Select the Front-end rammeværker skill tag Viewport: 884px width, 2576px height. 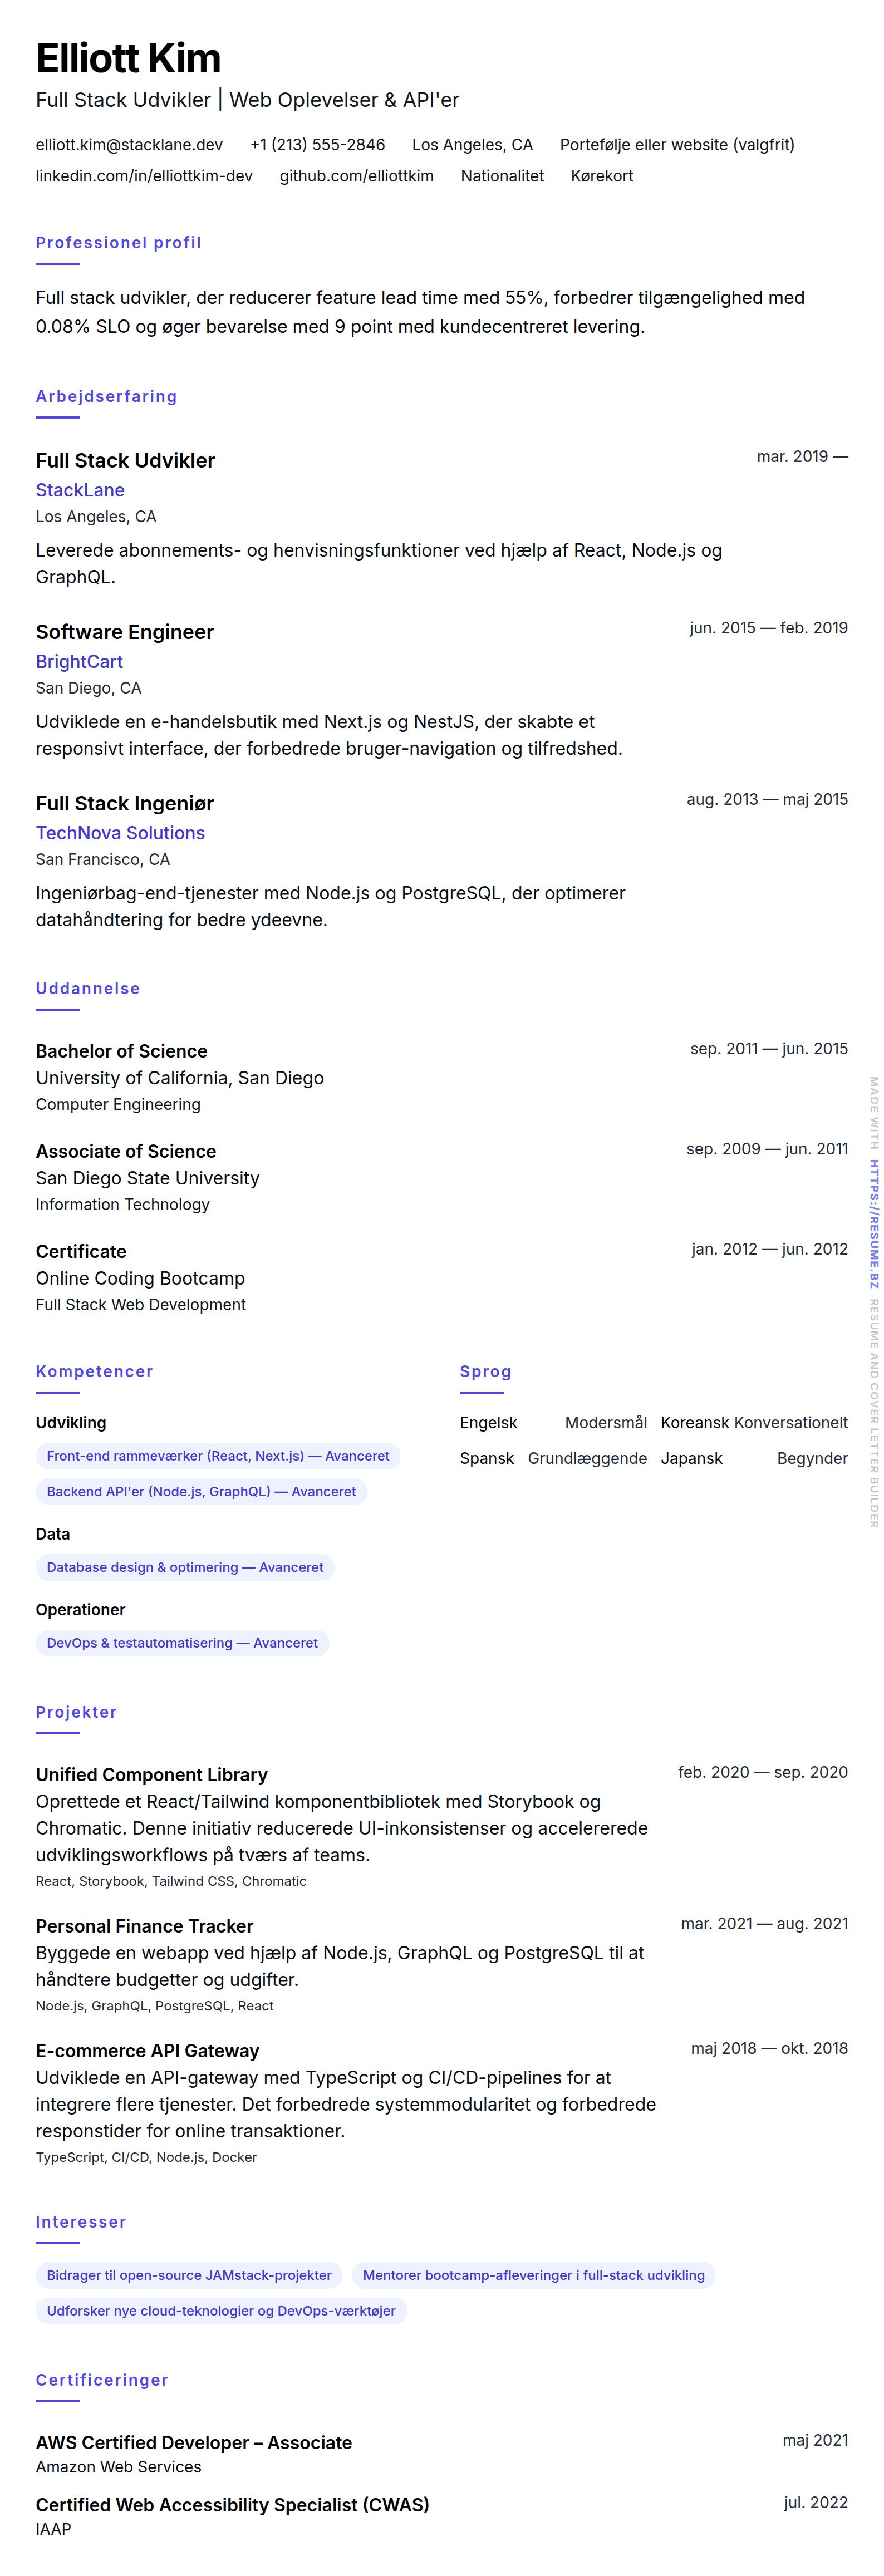pos(217,1456)
